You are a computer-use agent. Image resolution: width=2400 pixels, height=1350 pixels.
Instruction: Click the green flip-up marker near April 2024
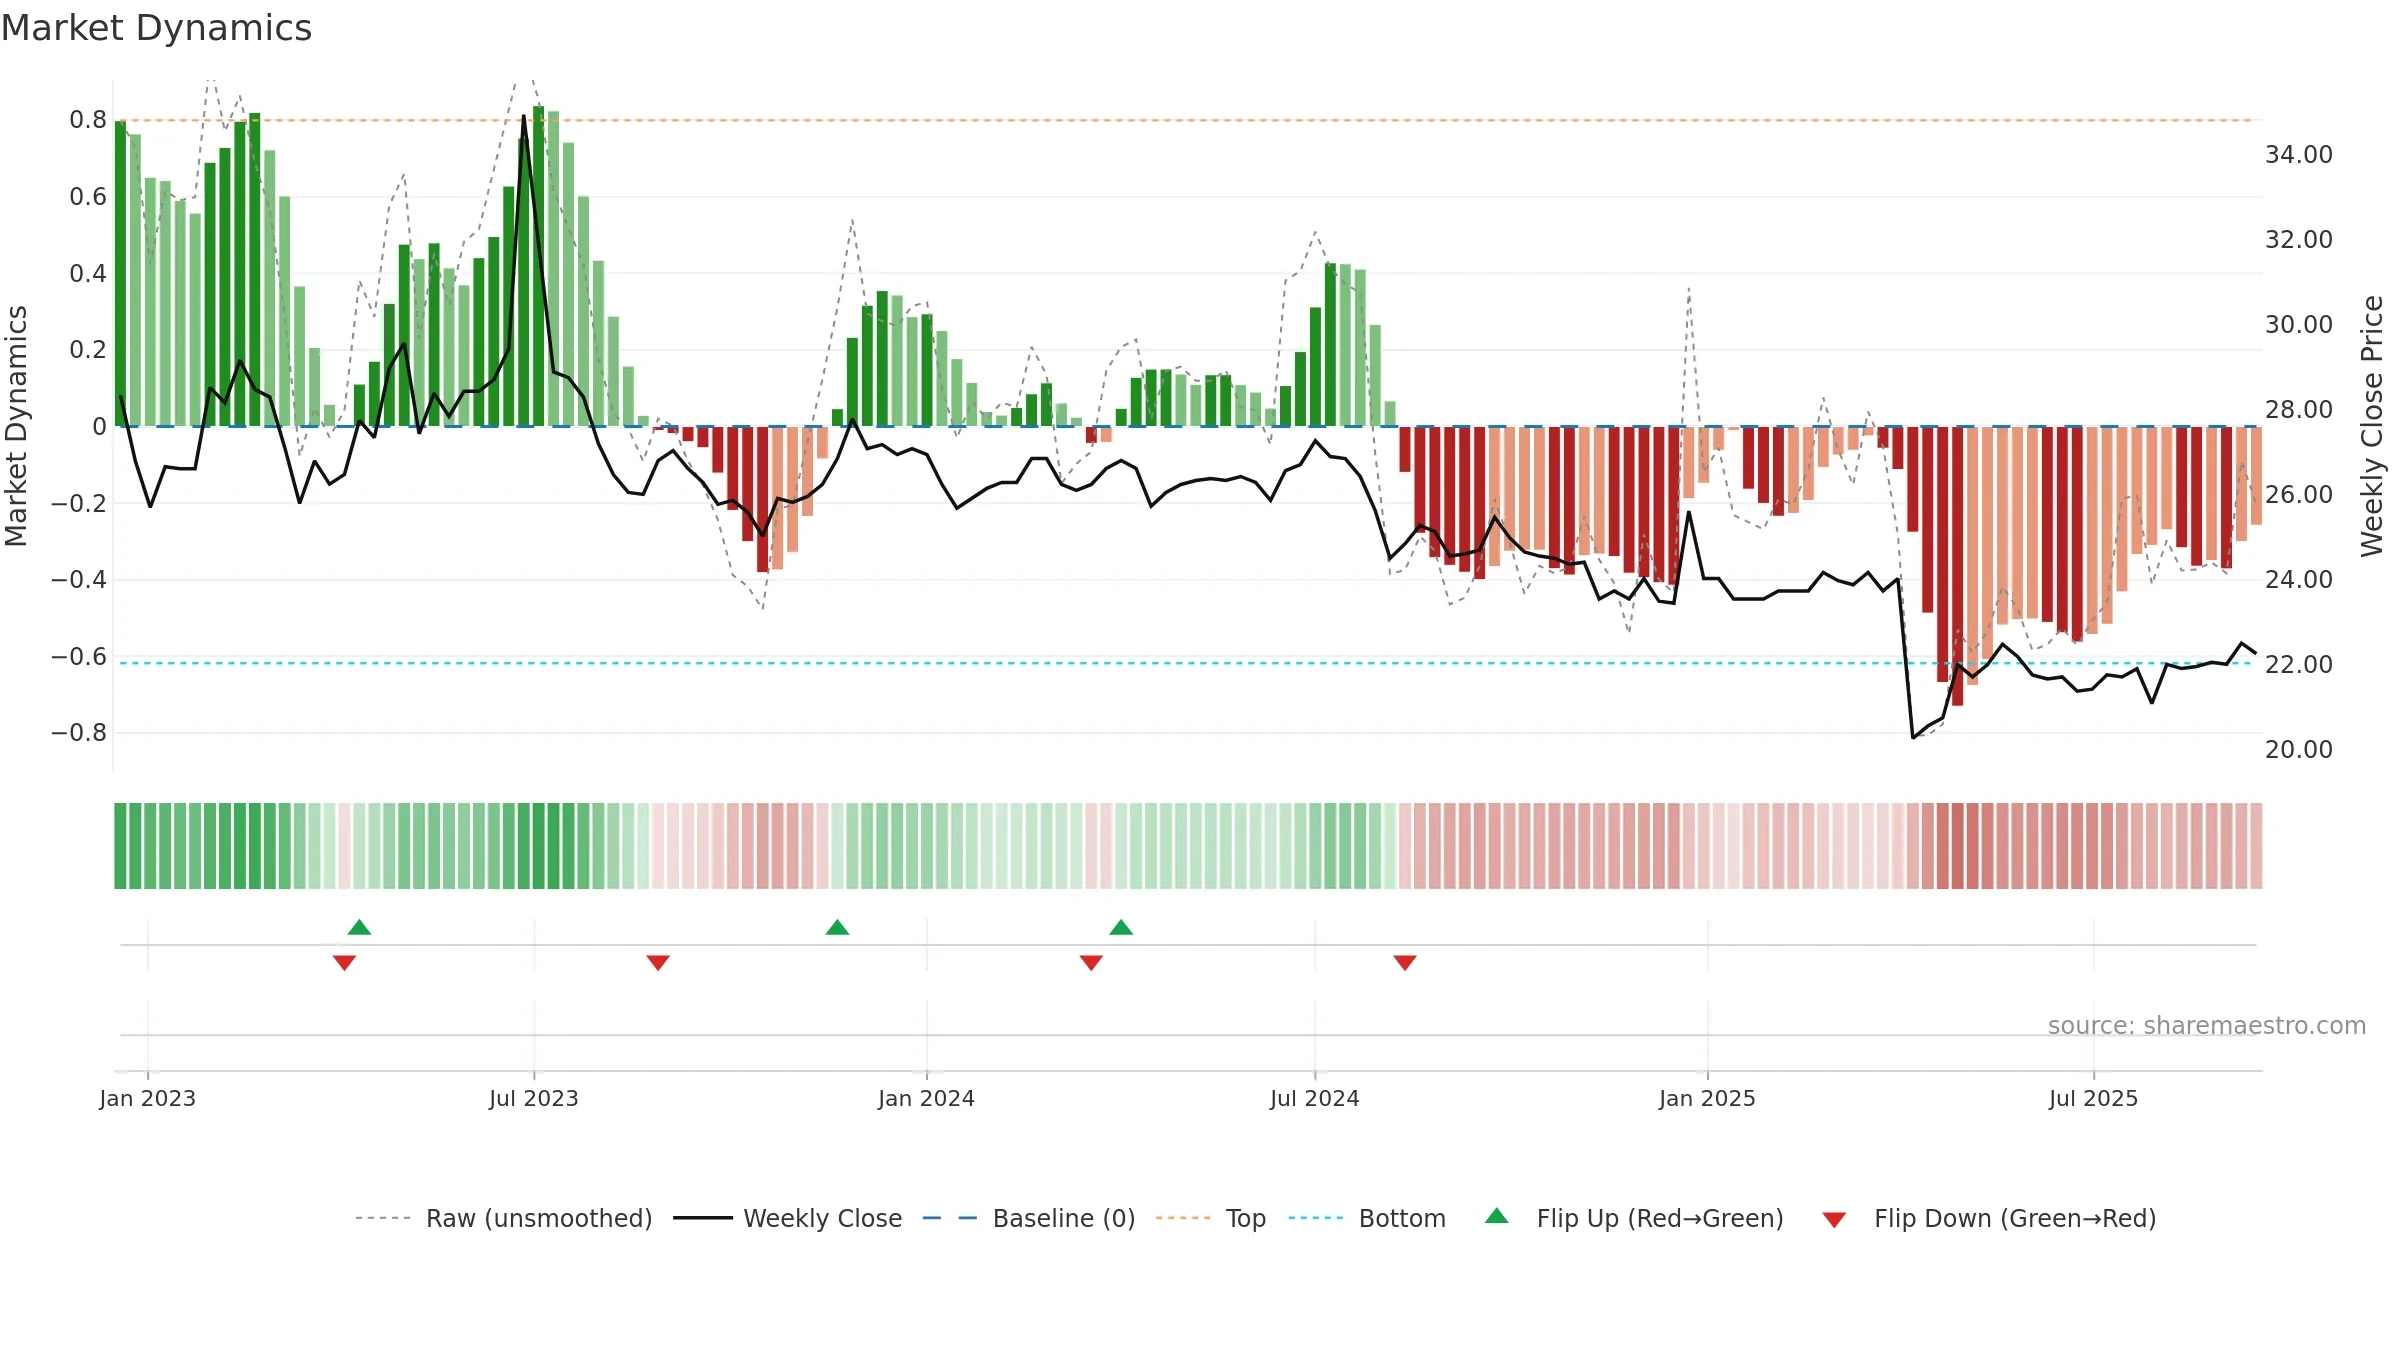pos(1121,927)
